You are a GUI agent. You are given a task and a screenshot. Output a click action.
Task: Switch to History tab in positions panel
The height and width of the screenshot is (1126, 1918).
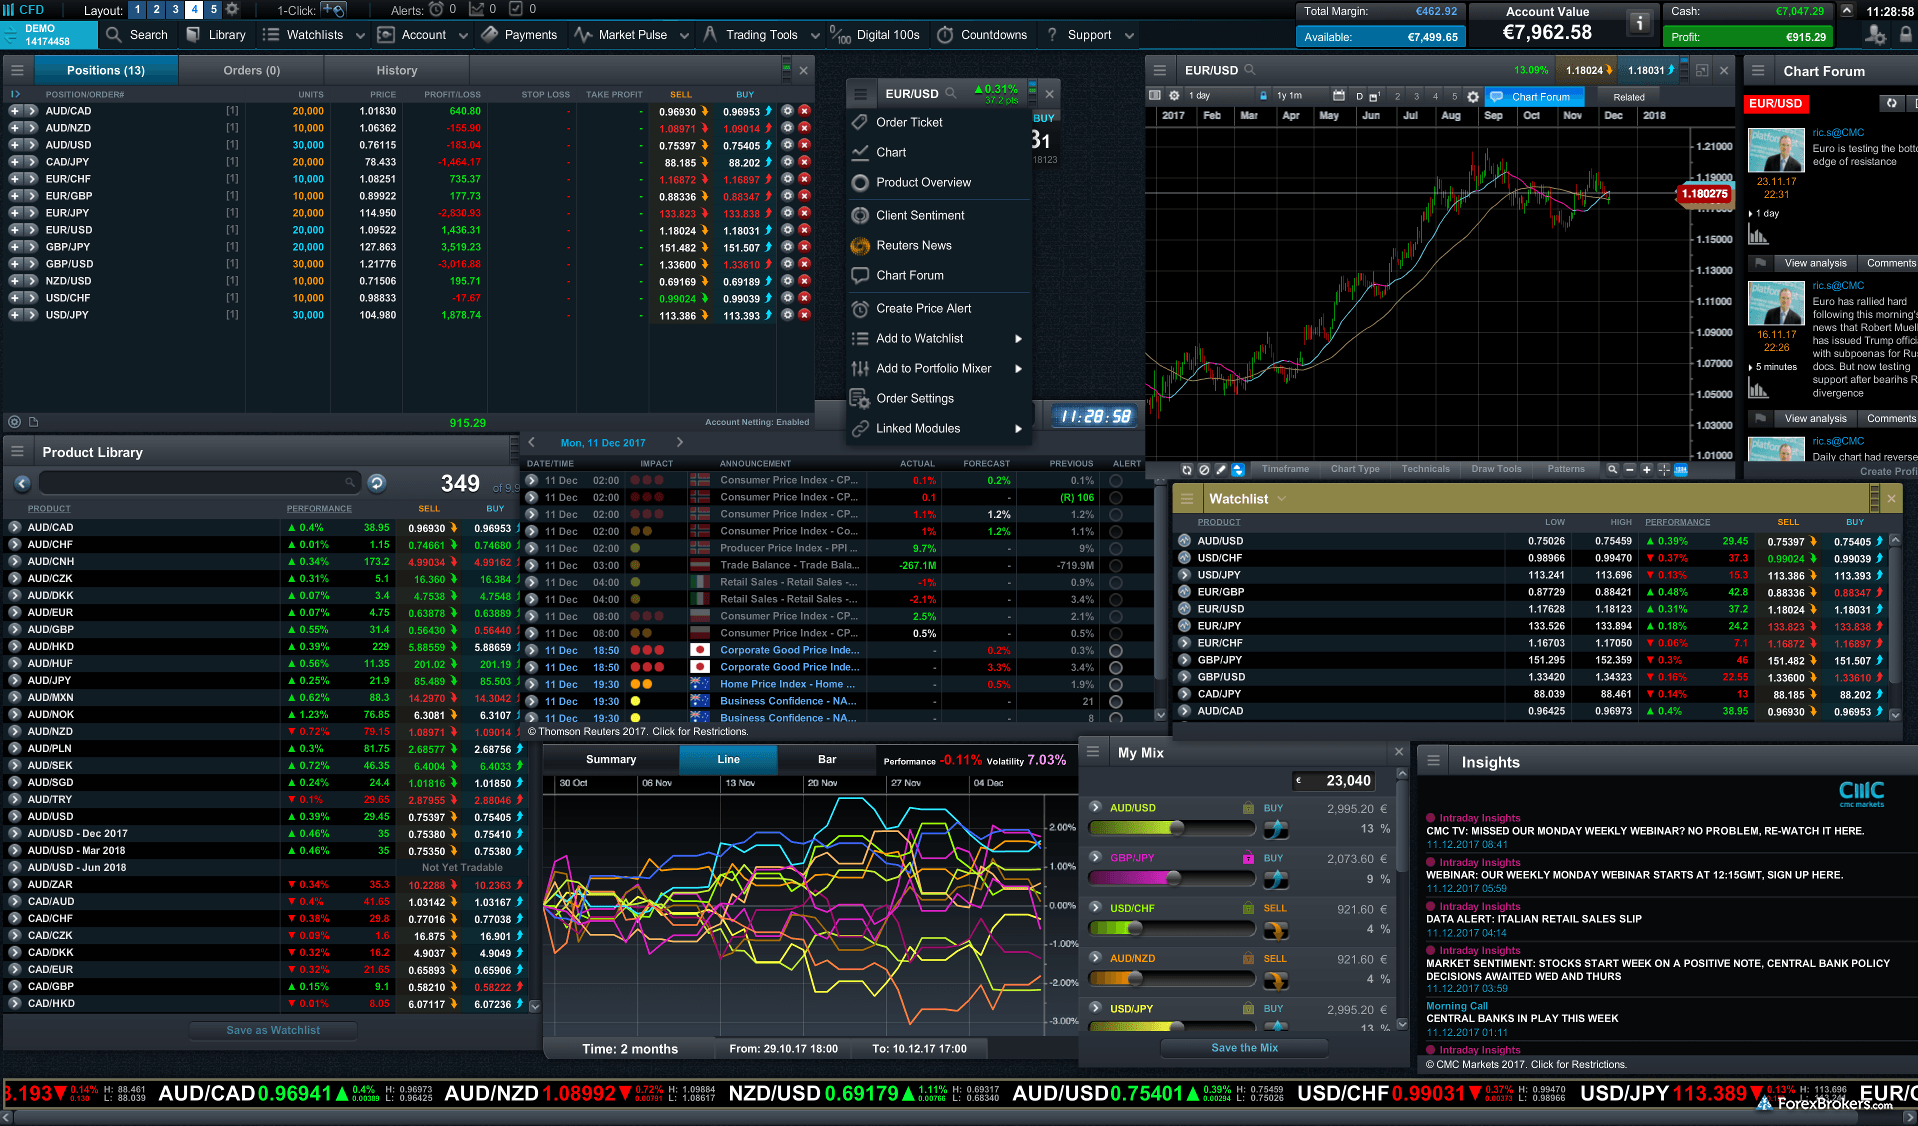[x=397, y=70]
